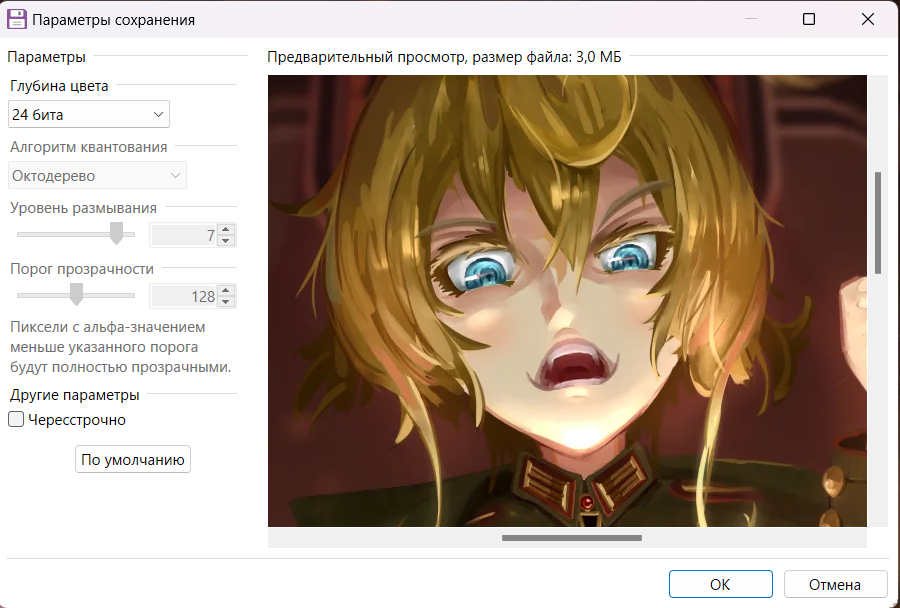
Task: Click the dithering level slider thumb
Action: click(x=117, y=234)
